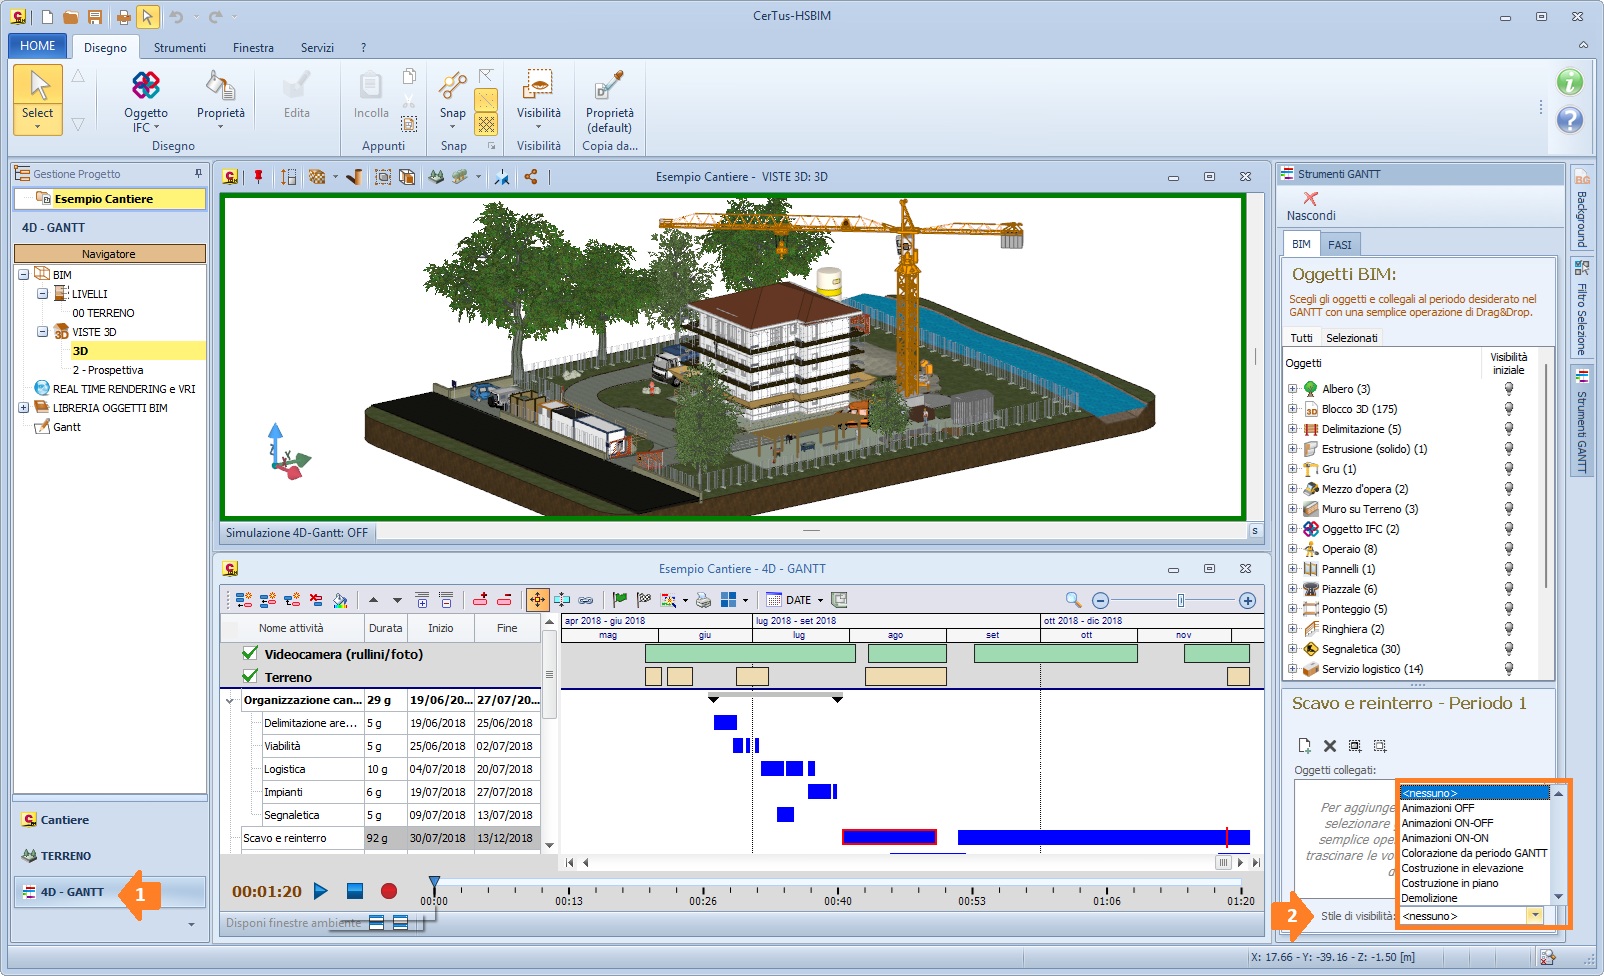Open the Stile di visibilità dropdown
The image size is (1604, 976).
pyautogui.click(x=1533, y=916)
